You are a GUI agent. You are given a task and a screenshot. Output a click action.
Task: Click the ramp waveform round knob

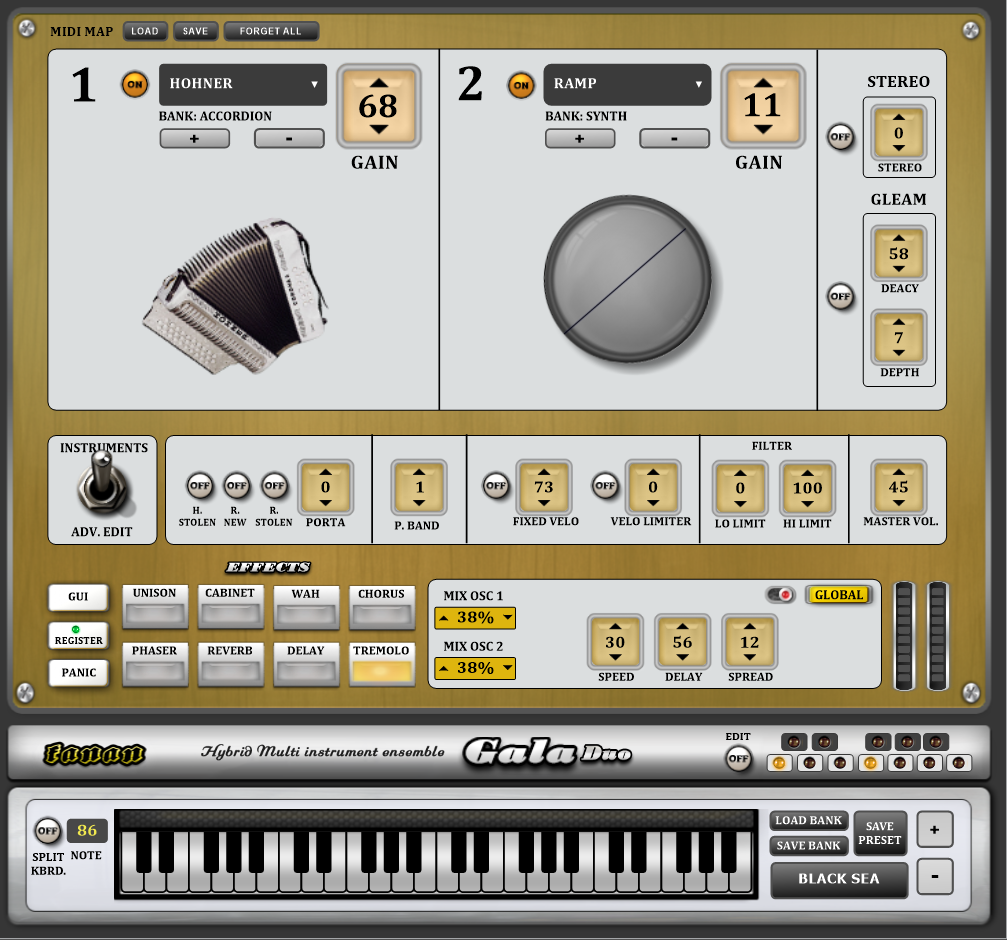627,278
